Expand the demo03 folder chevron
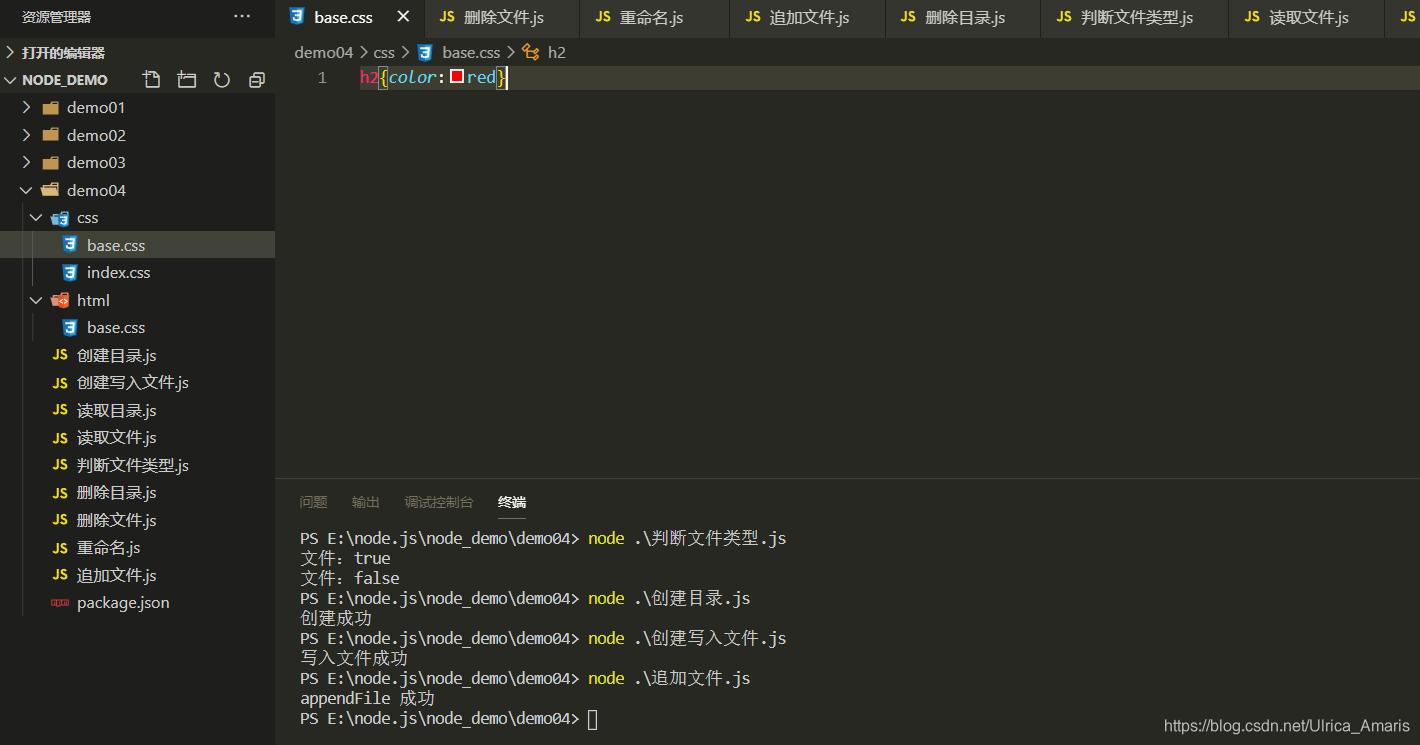The image size is (1420, 745). tap(27, 162)
